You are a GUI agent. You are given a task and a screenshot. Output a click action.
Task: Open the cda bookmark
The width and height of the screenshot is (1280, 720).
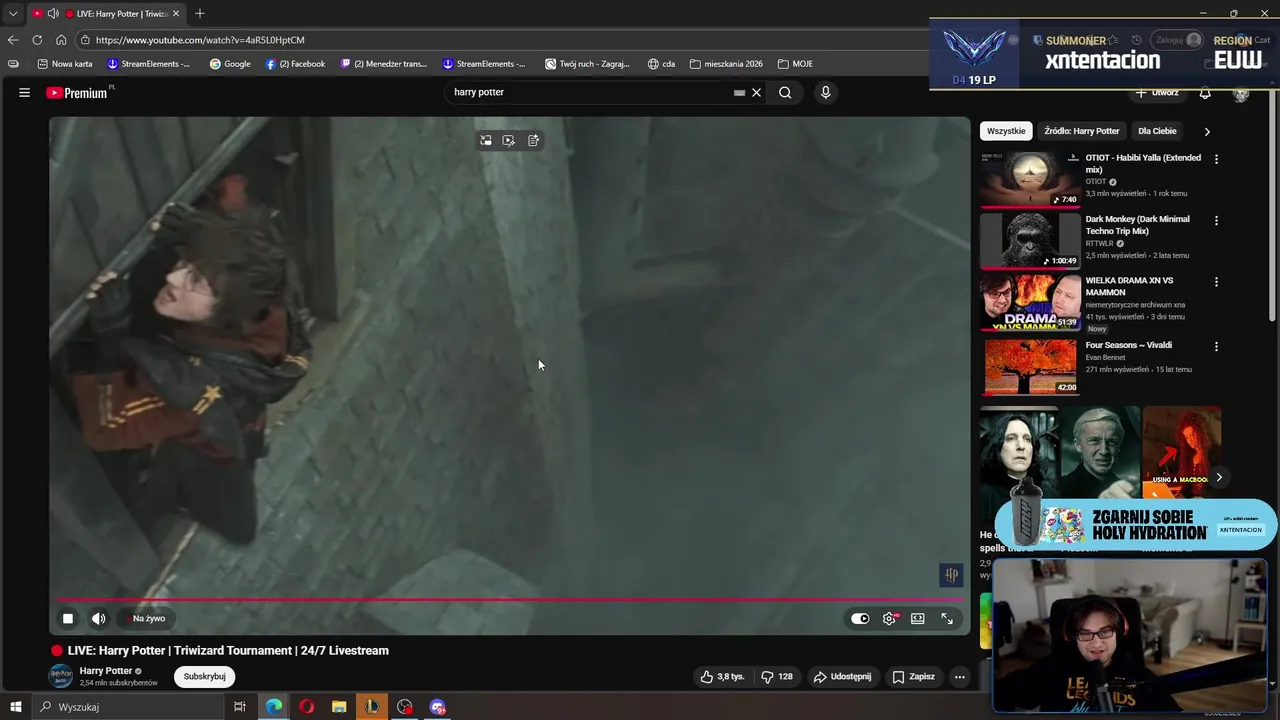[661, 64]
